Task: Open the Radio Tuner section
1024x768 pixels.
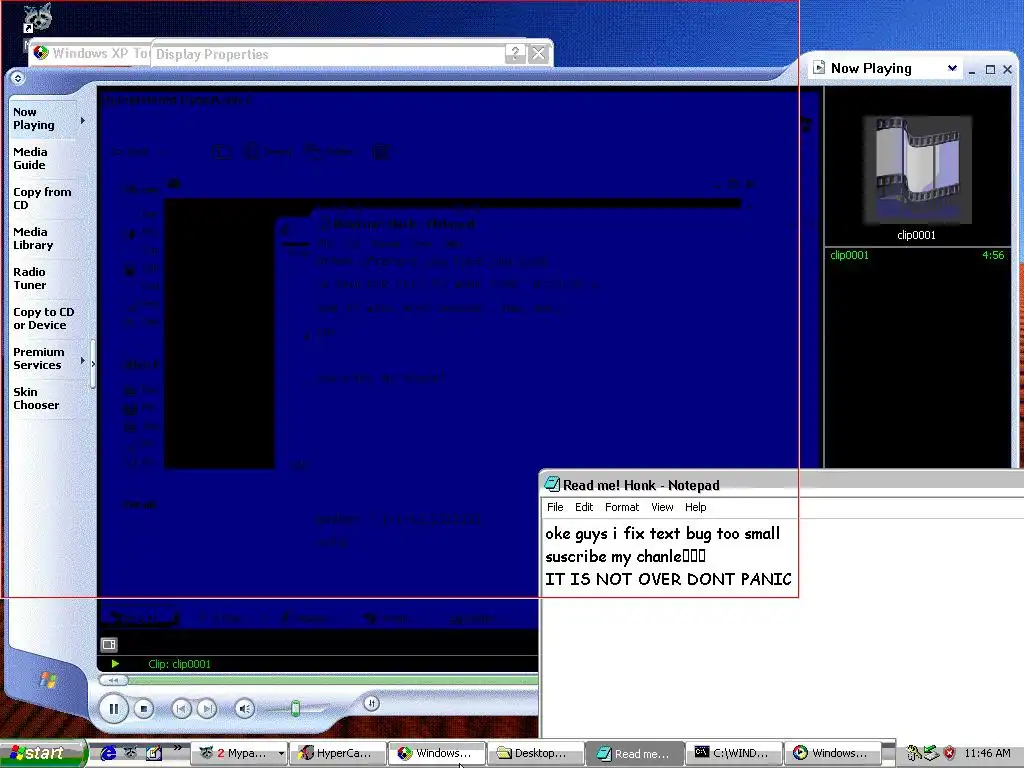Action: [x=29, y=278]
